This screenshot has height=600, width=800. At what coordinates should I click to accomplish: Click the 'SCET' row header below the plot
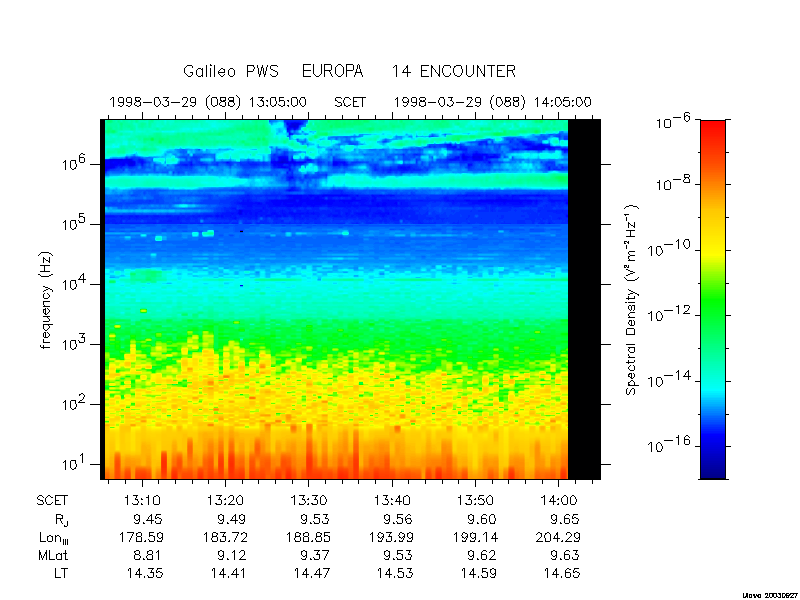tap(52, 501)
